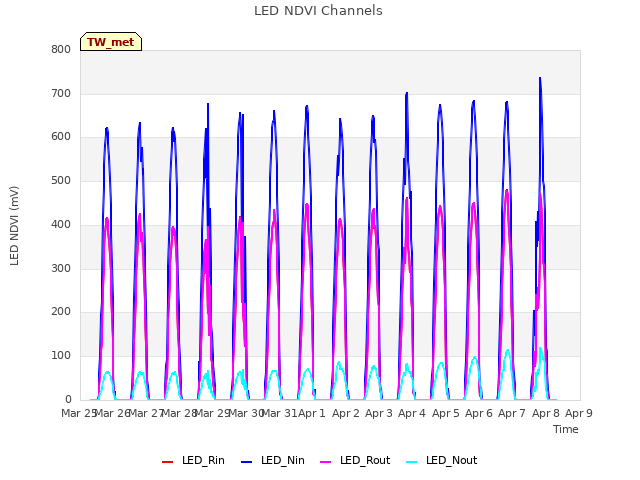Click the Mar 28 x-axis label

[x=179, y=413]
